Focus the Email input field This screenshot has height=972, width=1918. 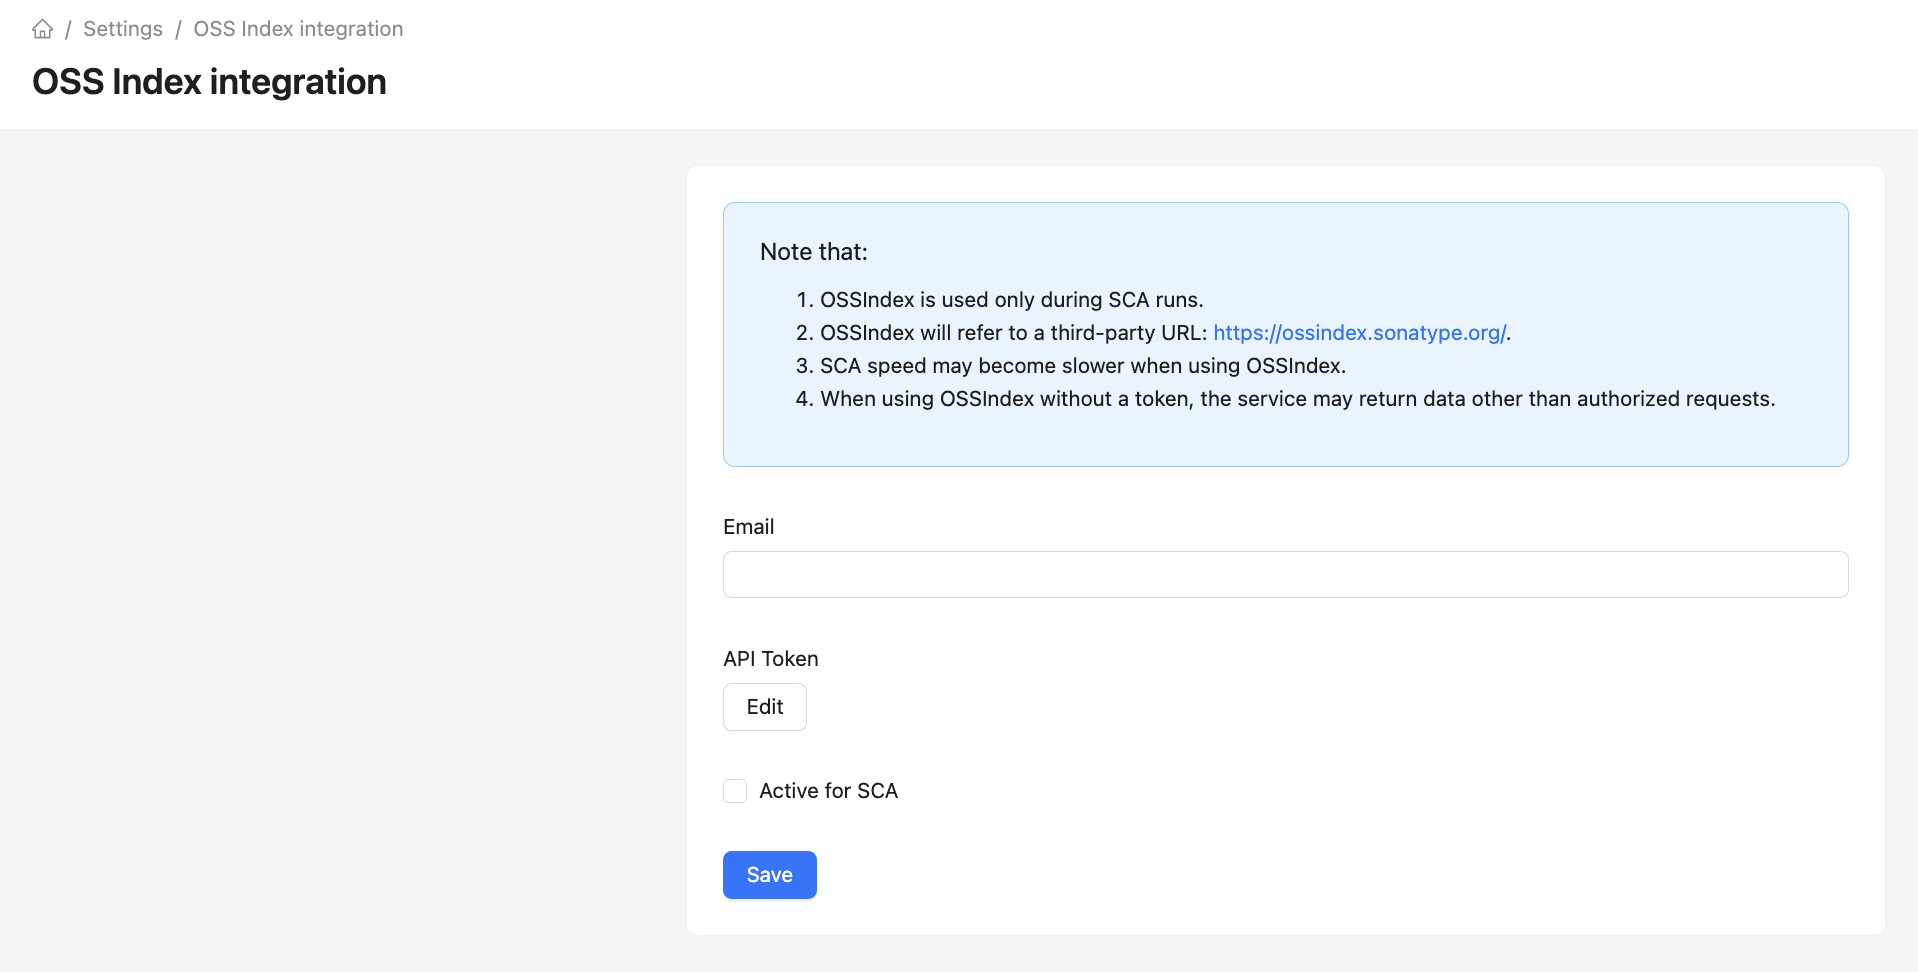click(1285, 575)
